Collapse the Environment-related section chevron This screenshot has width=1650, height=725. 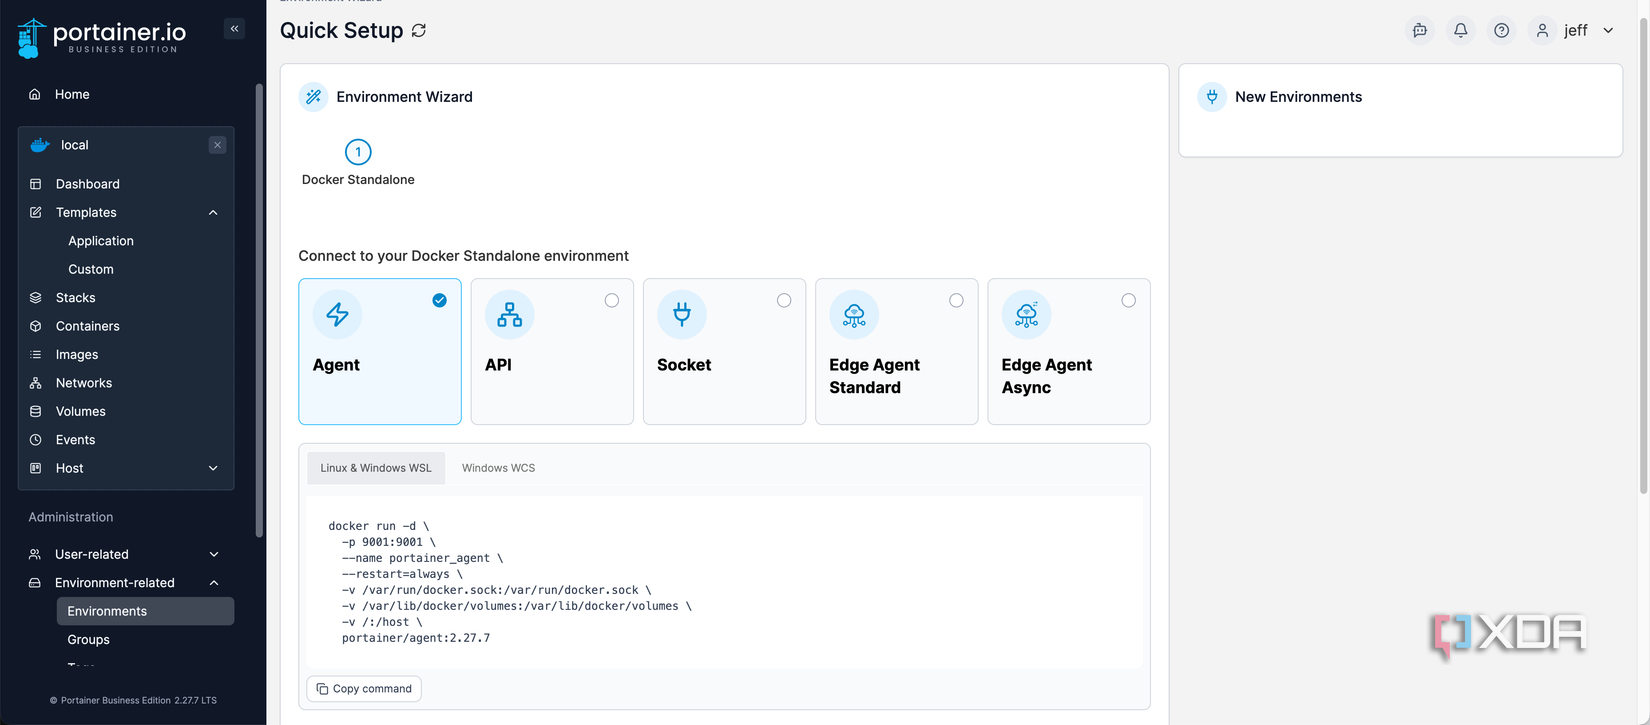[214, 583]
